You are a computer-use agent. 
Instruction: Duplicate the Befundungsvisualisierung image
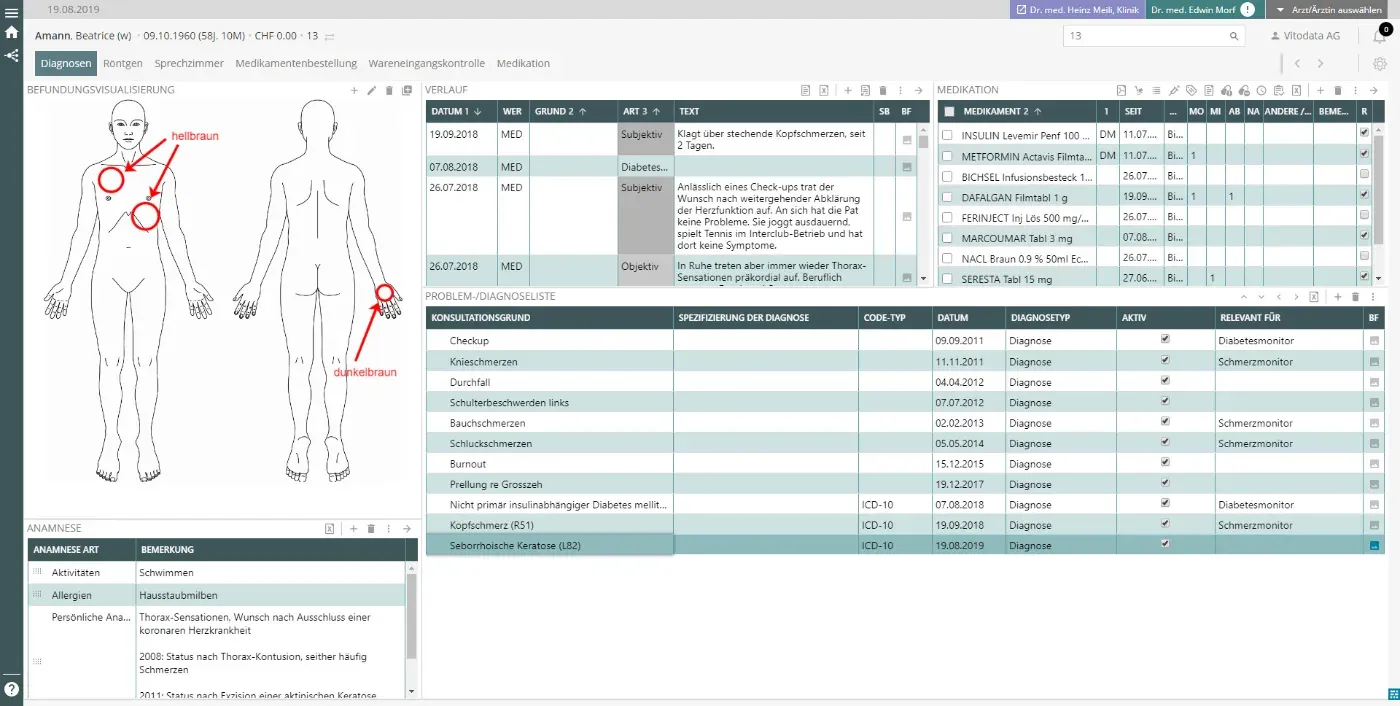406,90
